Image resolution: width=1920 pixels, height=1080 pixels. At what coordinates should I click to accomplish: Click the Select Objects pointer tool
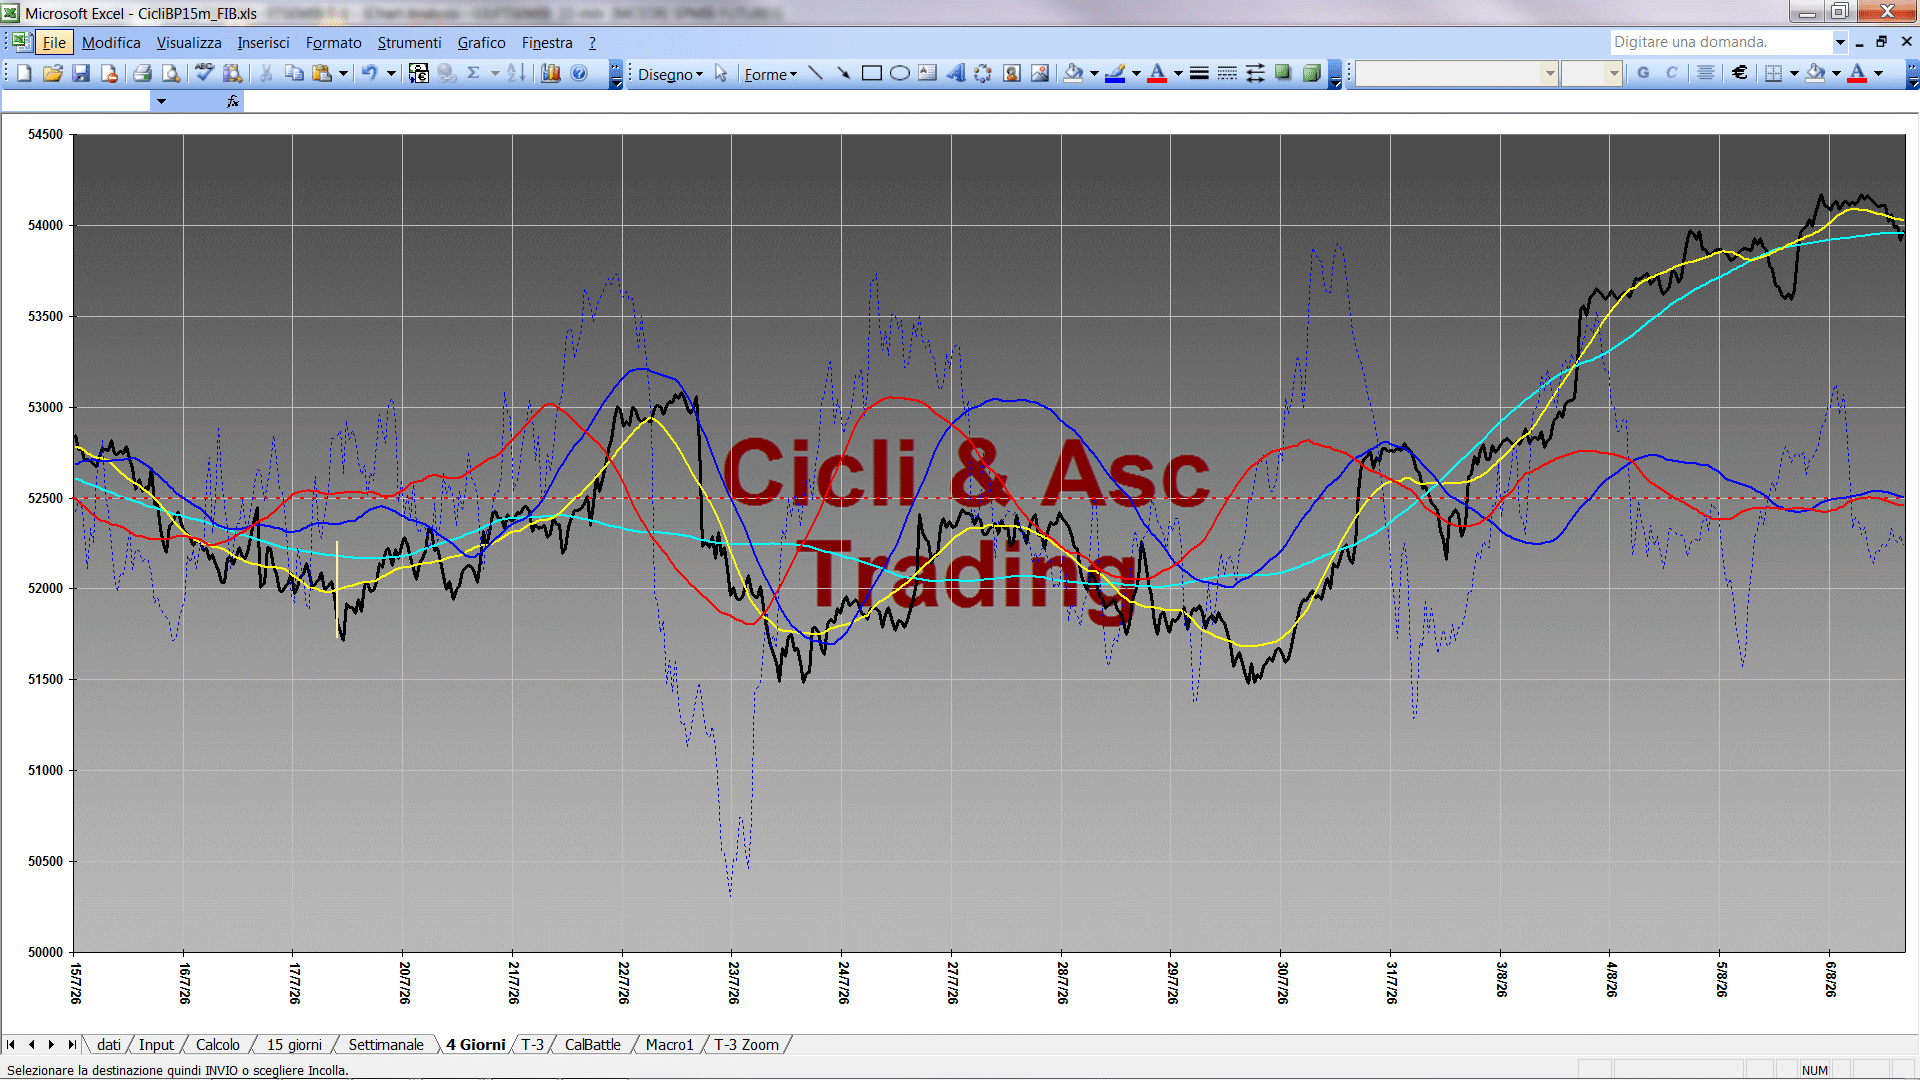[721, 73]
